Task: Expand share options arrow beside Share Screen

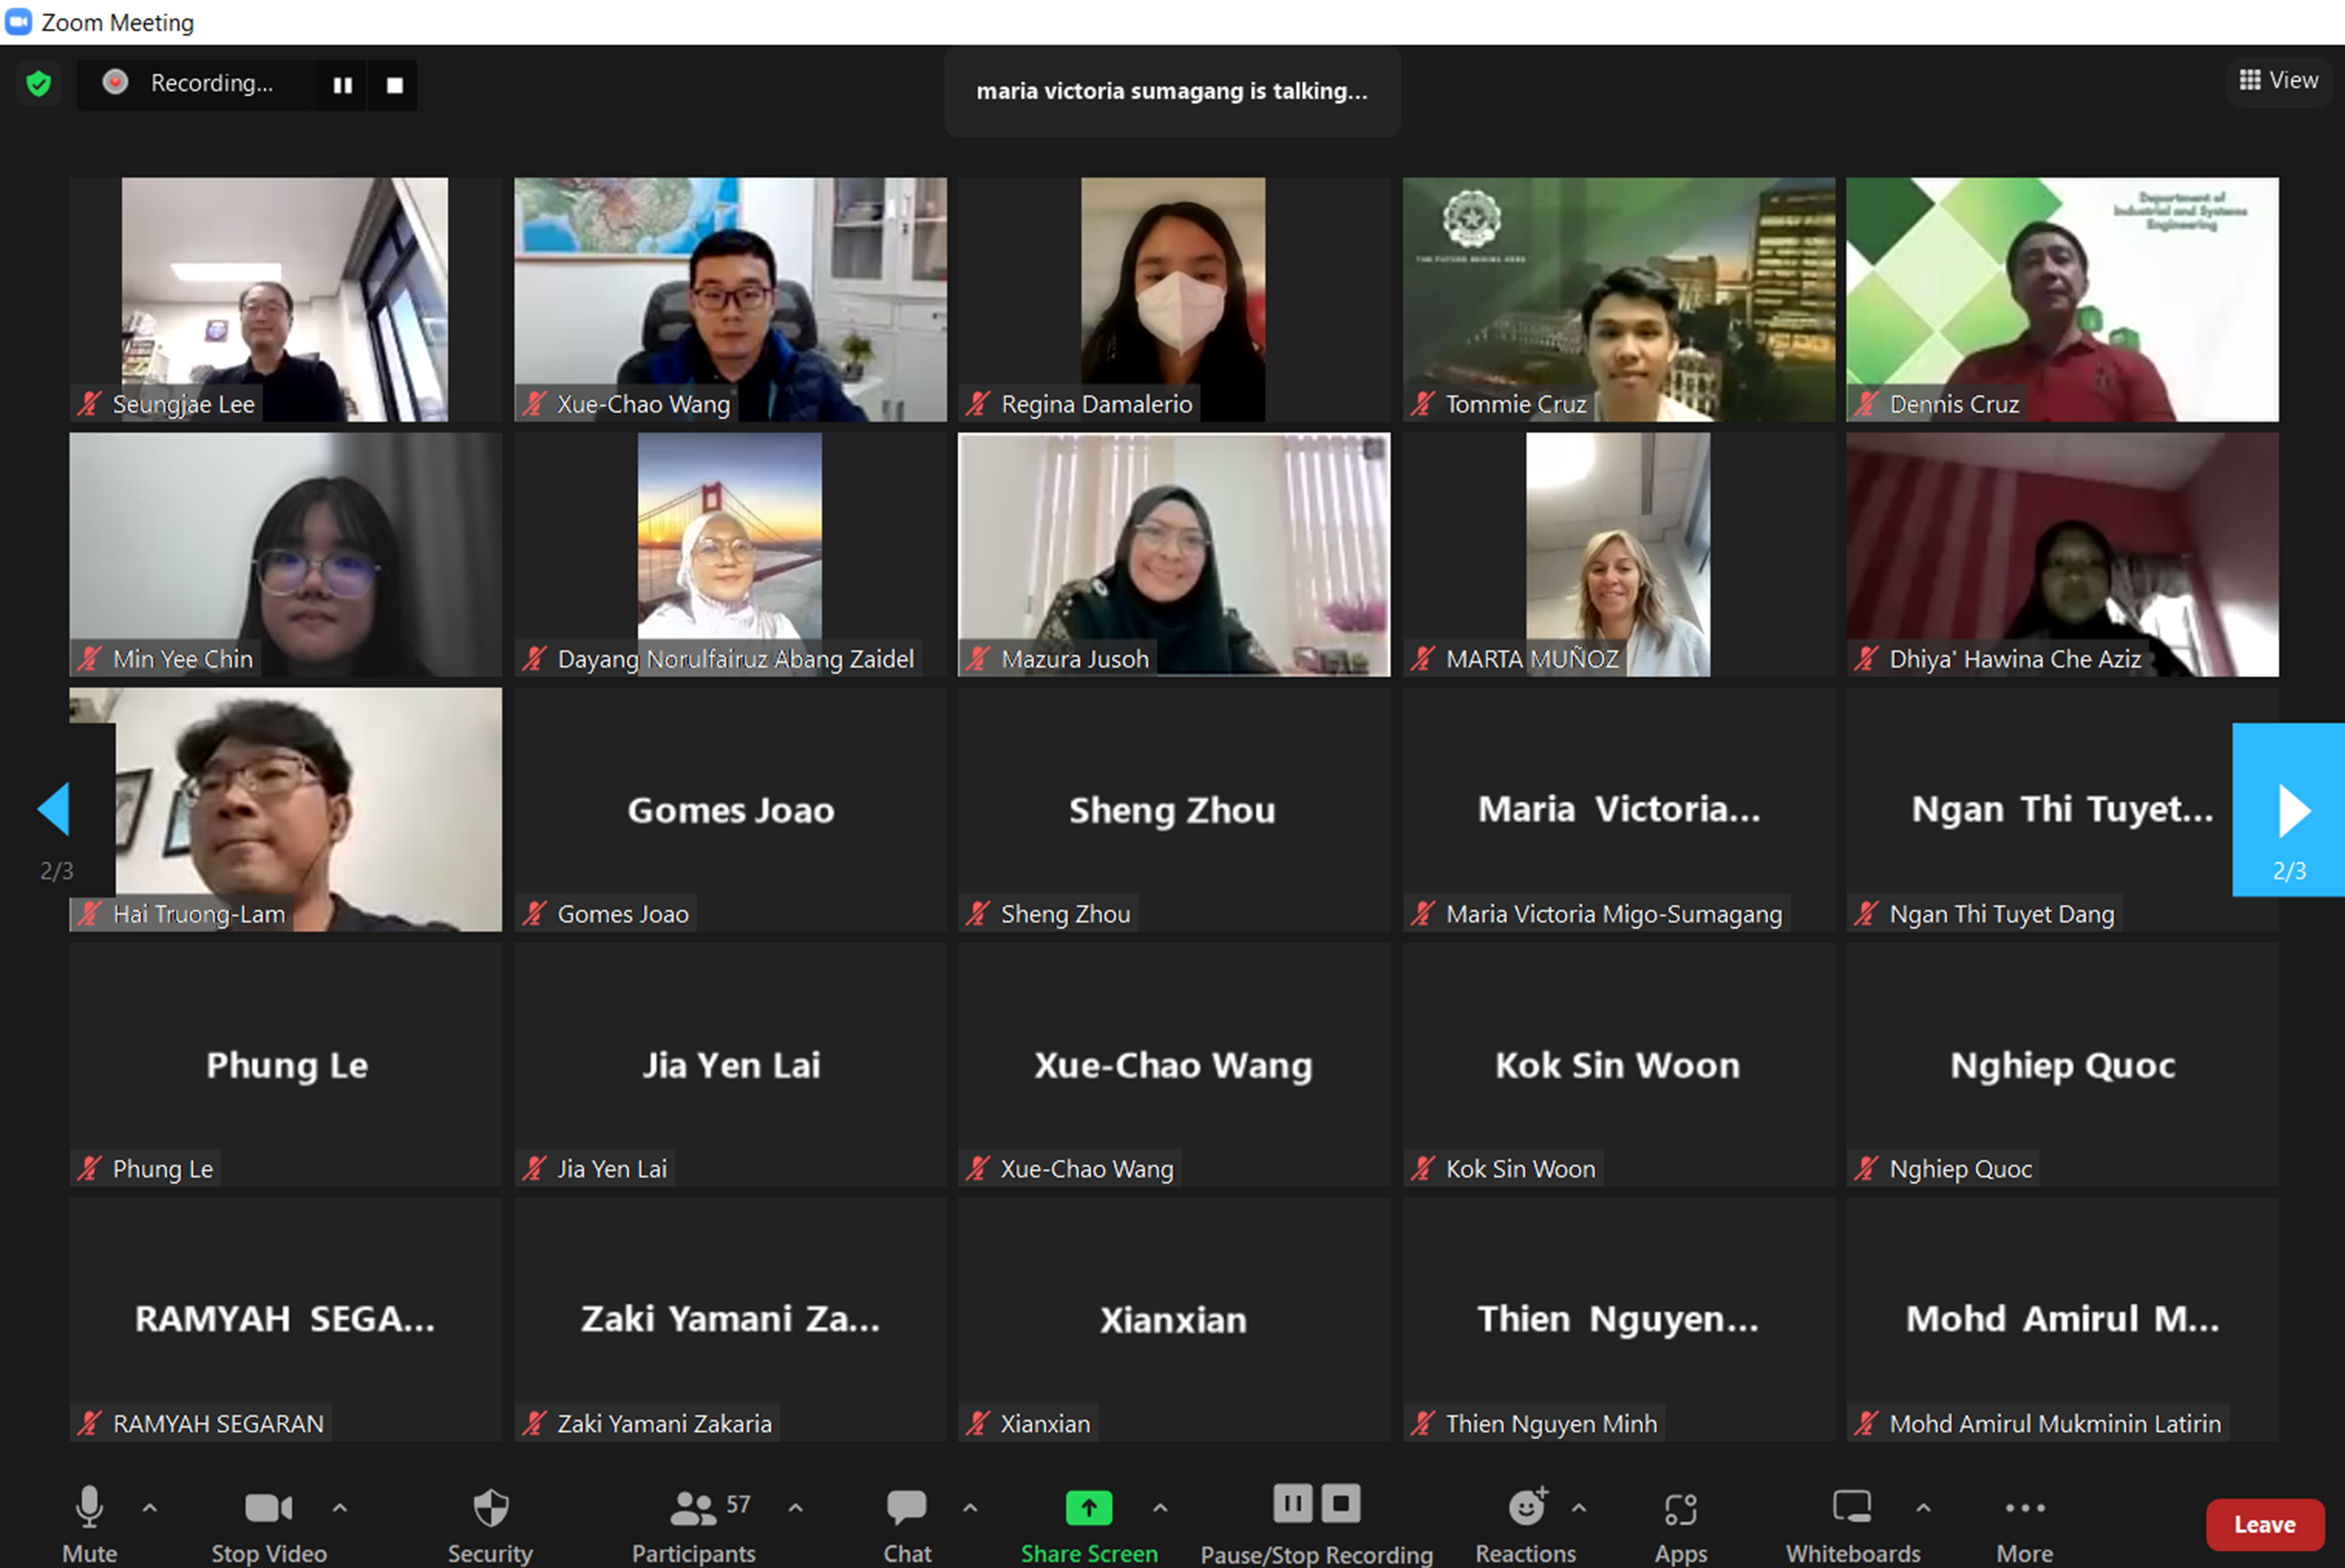Action: pos(1160,1507)
